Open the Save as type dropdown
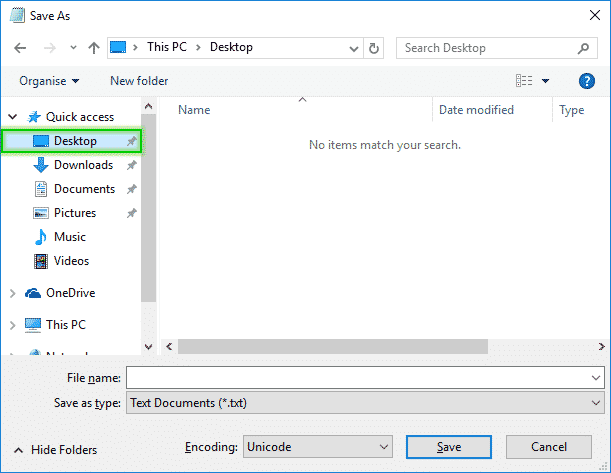611x473 pixels. pos(364,403)
